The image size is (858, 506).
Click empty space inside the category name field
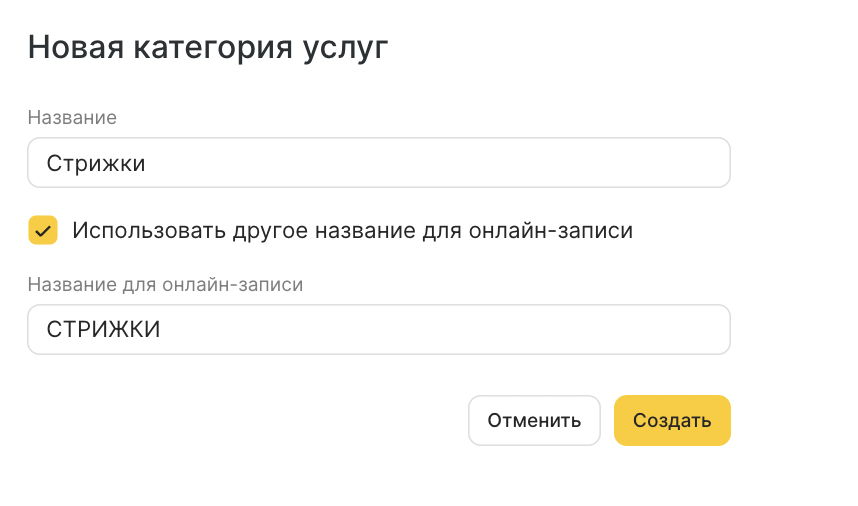pos(500,163)
